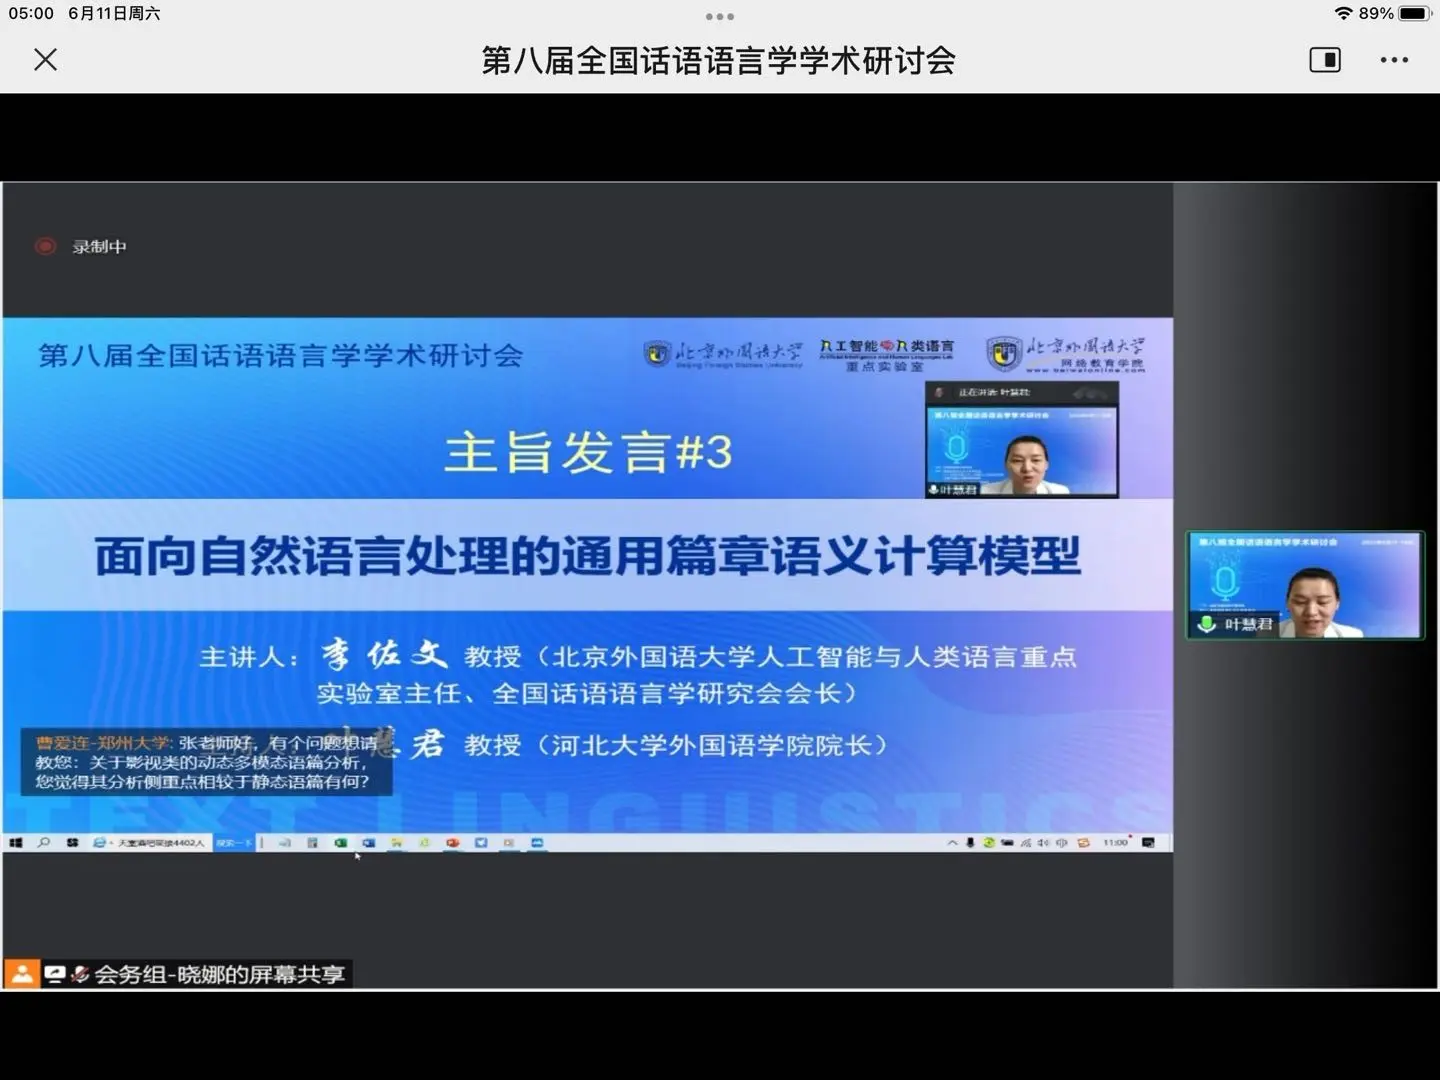This screenshot has width=1440, height=1080.
Task: Tap the orange participant icon at bottom left
Action: 22,973
